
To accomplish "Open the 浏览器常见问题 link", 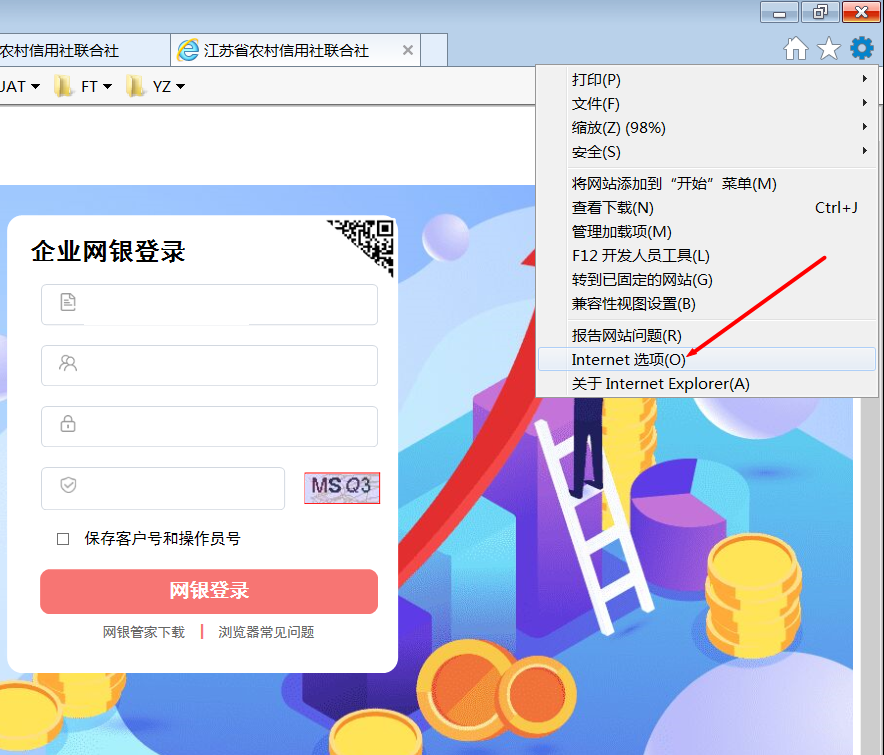I will tap(266, 632).
